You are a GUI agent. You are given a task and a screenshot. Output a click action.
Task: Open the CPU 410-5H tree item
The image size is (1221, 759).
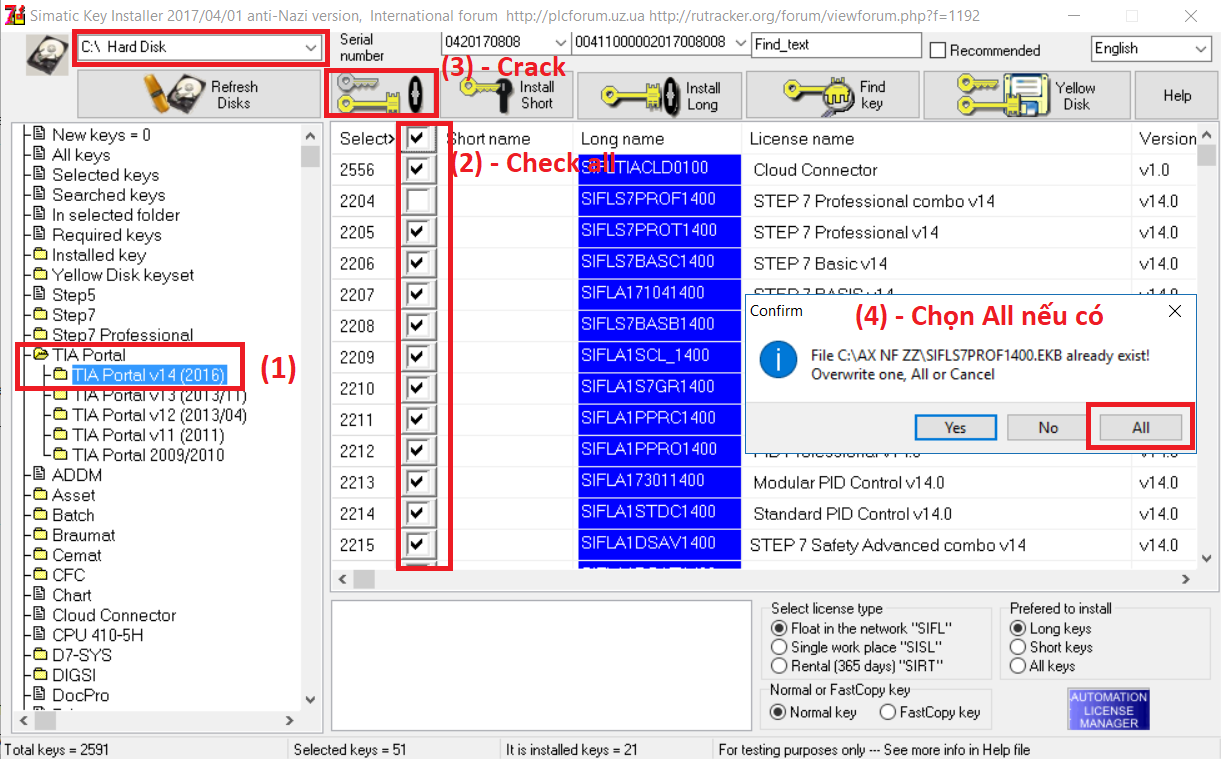97,635
